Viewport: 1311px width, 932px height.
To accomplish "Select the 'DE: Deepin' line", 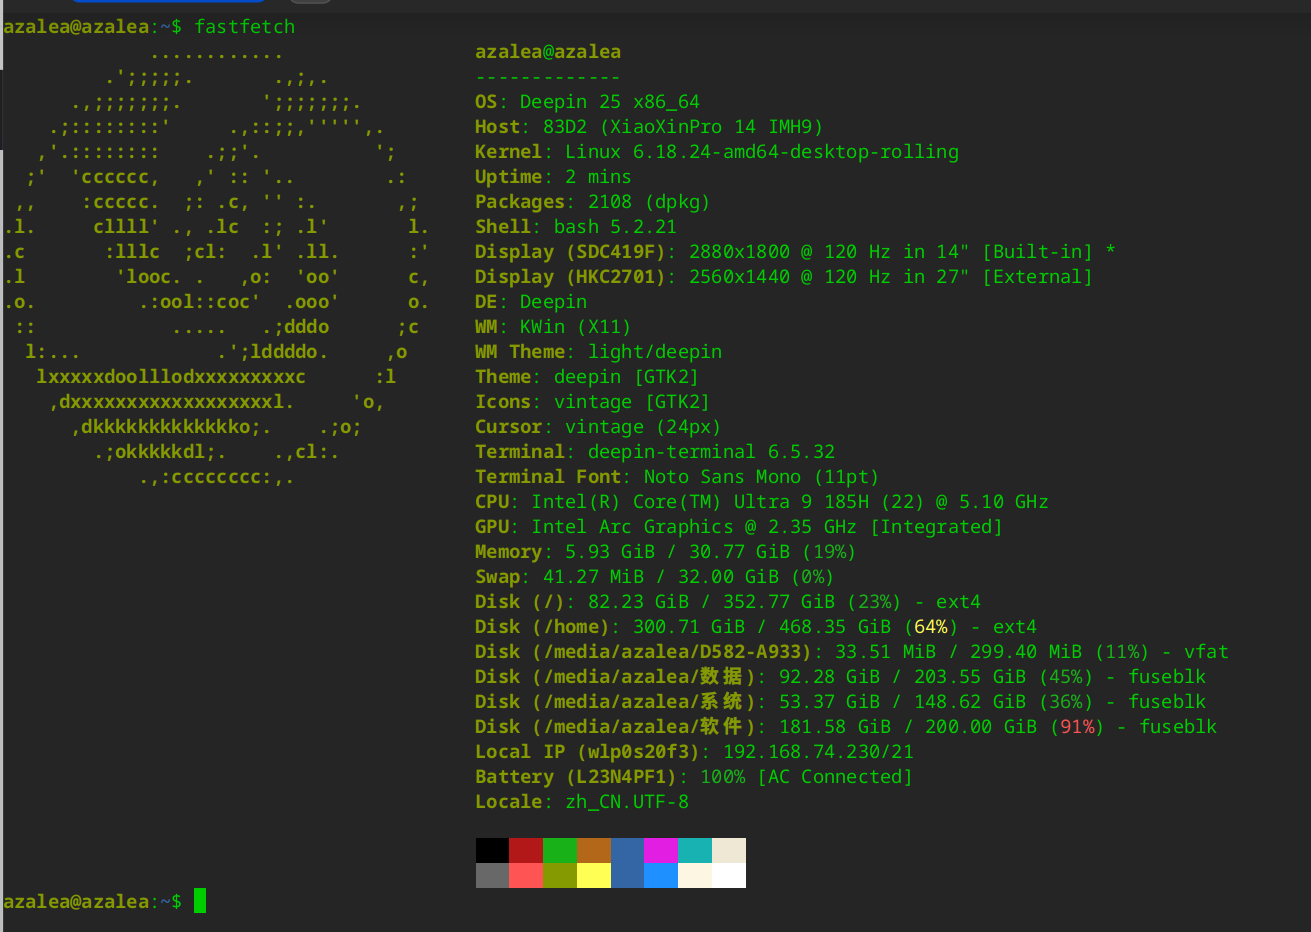I will (x=531, y=302).
